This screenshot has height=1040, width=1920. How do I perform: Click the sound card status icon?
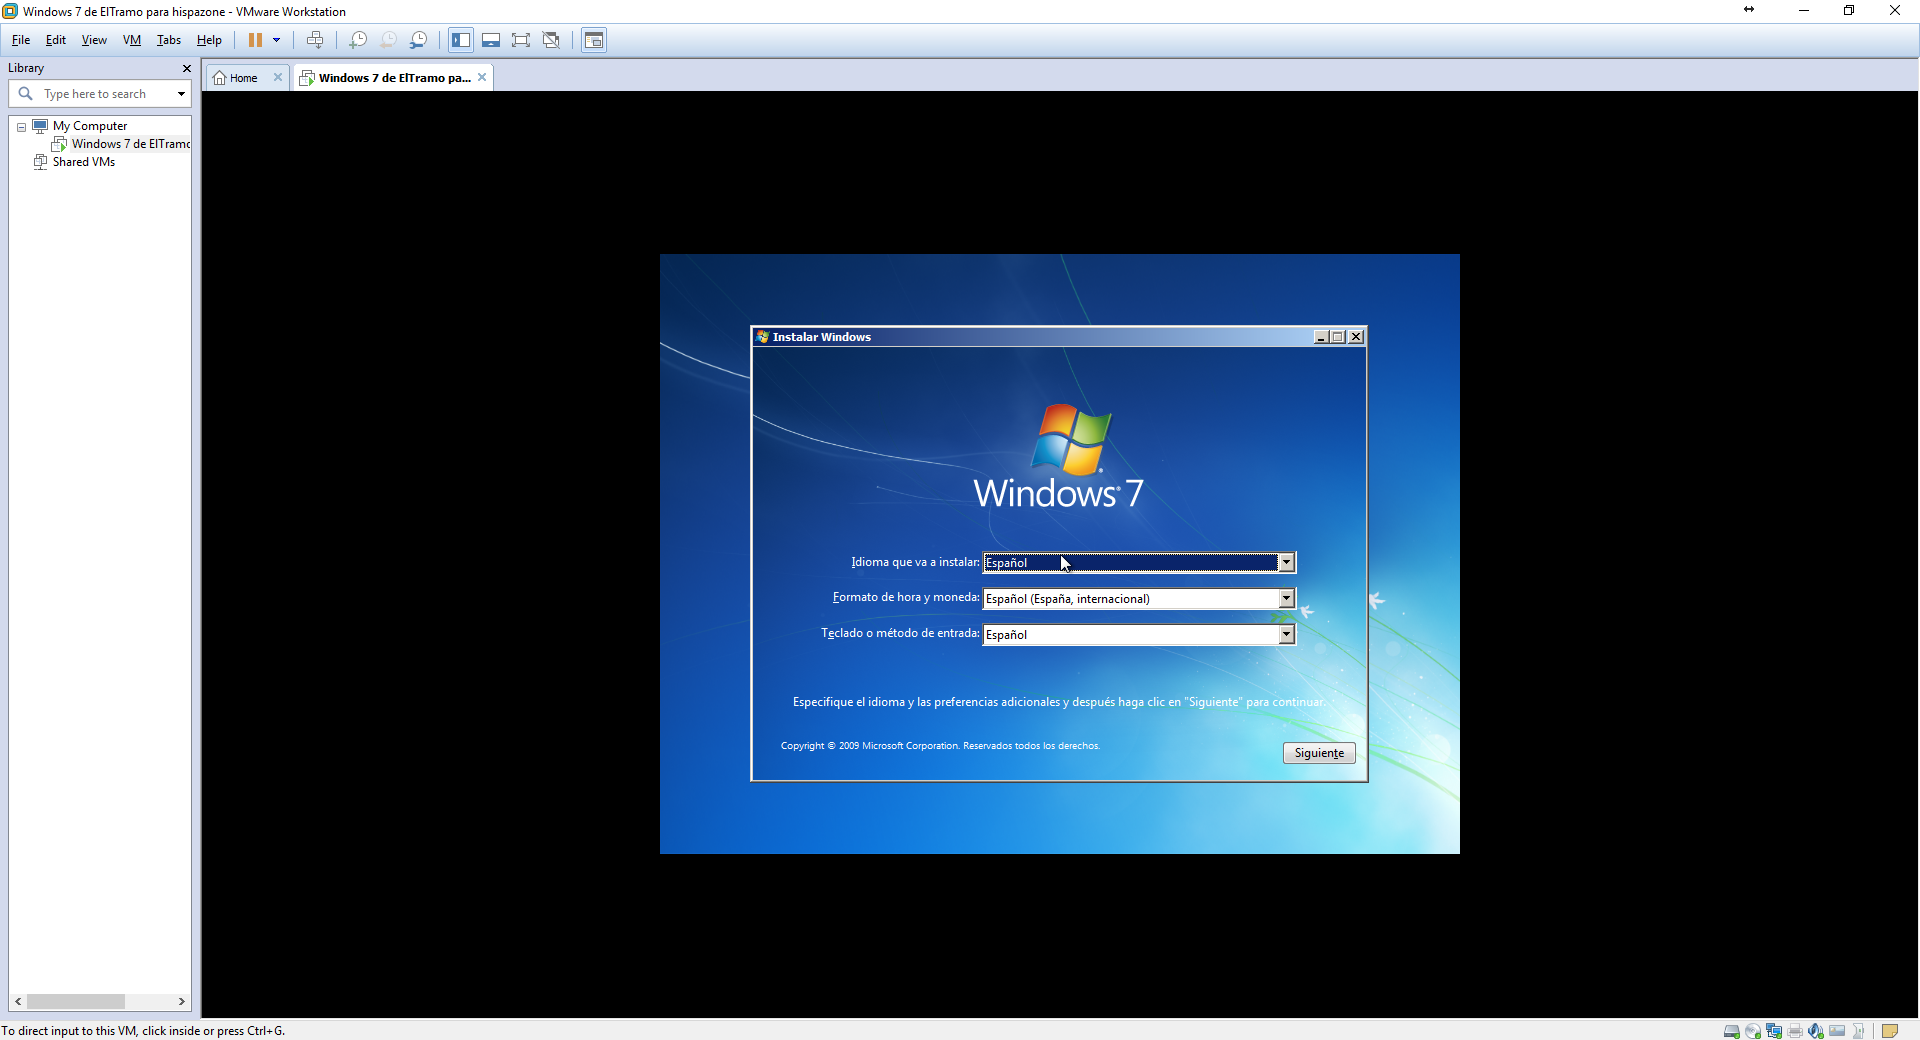1815,1031
